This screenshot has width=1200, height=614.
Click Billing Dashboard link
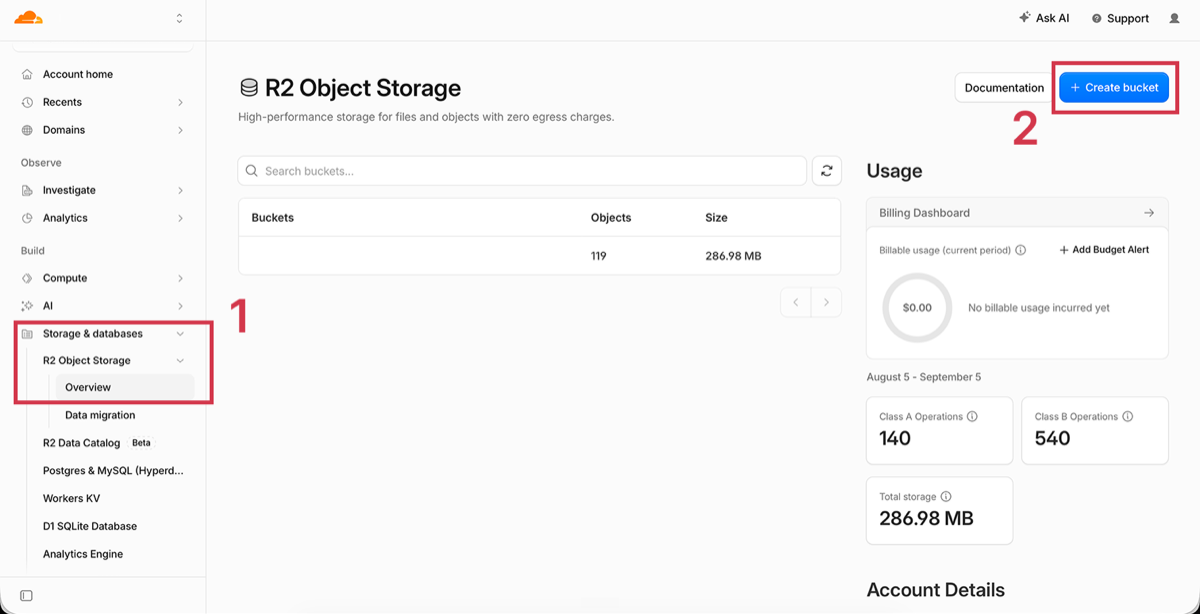coord(924,213)
